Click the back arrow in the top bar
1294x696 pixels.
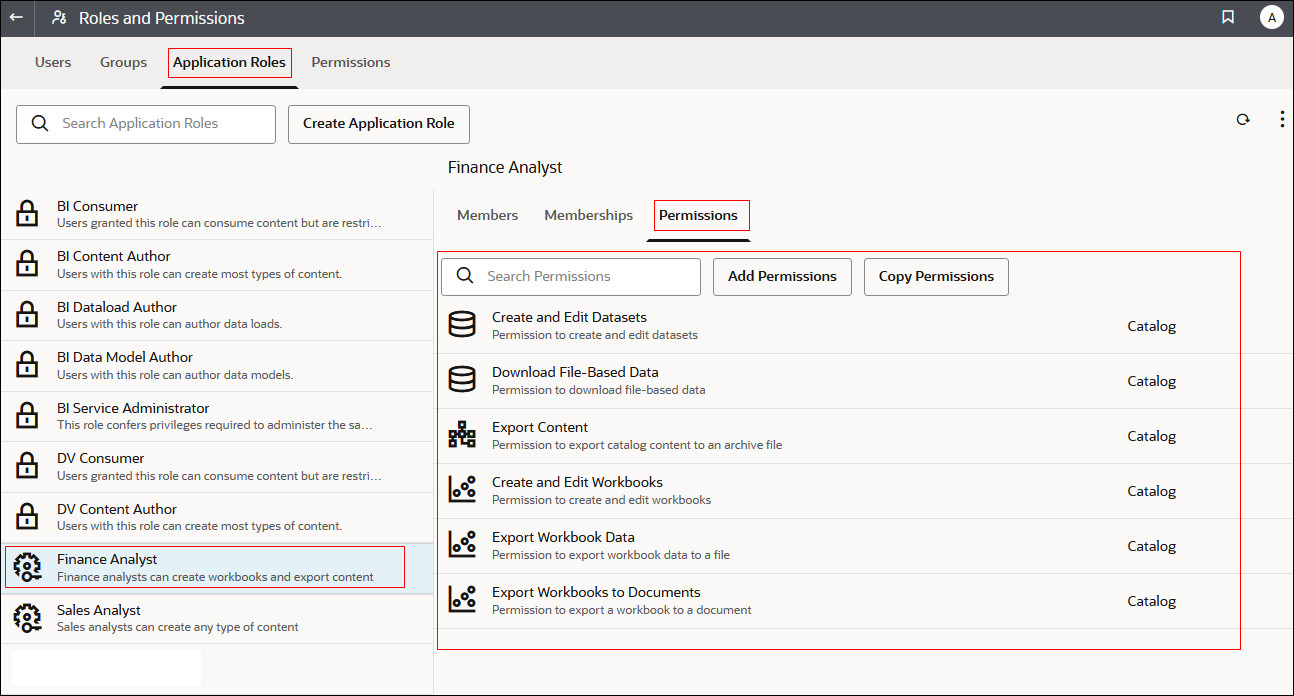coord(16,17)
